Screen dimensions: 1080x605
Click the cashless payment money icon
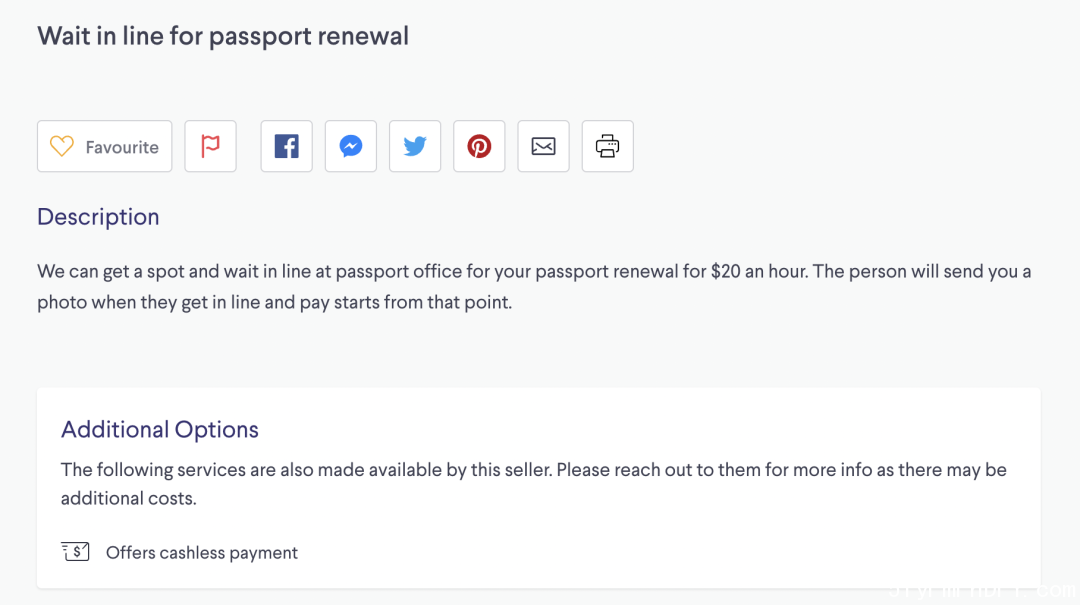[x=75, y=552]
